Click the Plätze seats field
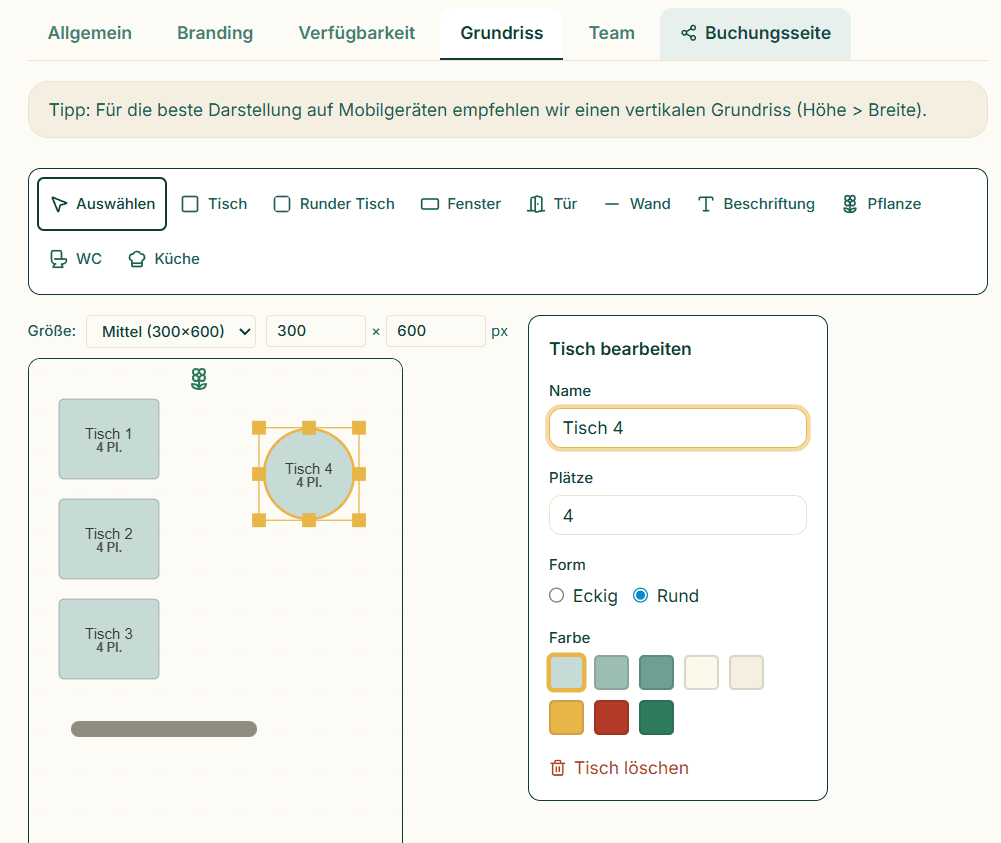 click(678, 515)
